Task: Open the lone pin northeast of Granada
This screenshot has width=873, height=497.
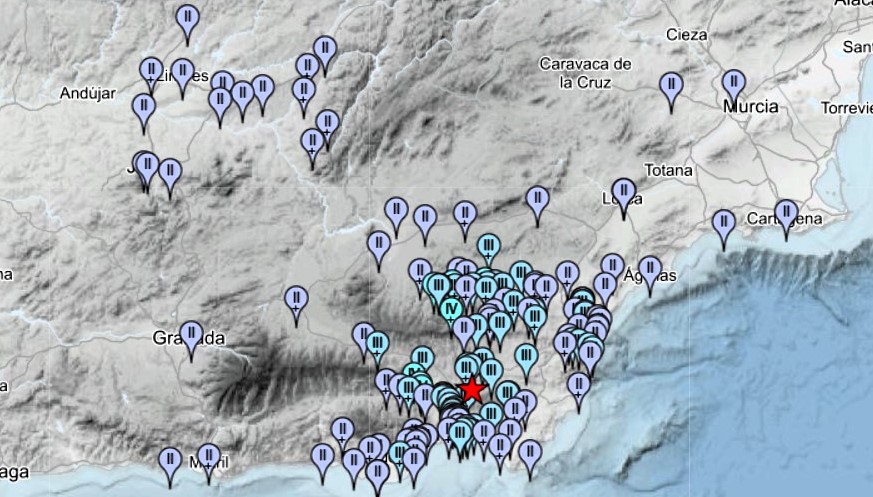Action: [x=296, y=300]
